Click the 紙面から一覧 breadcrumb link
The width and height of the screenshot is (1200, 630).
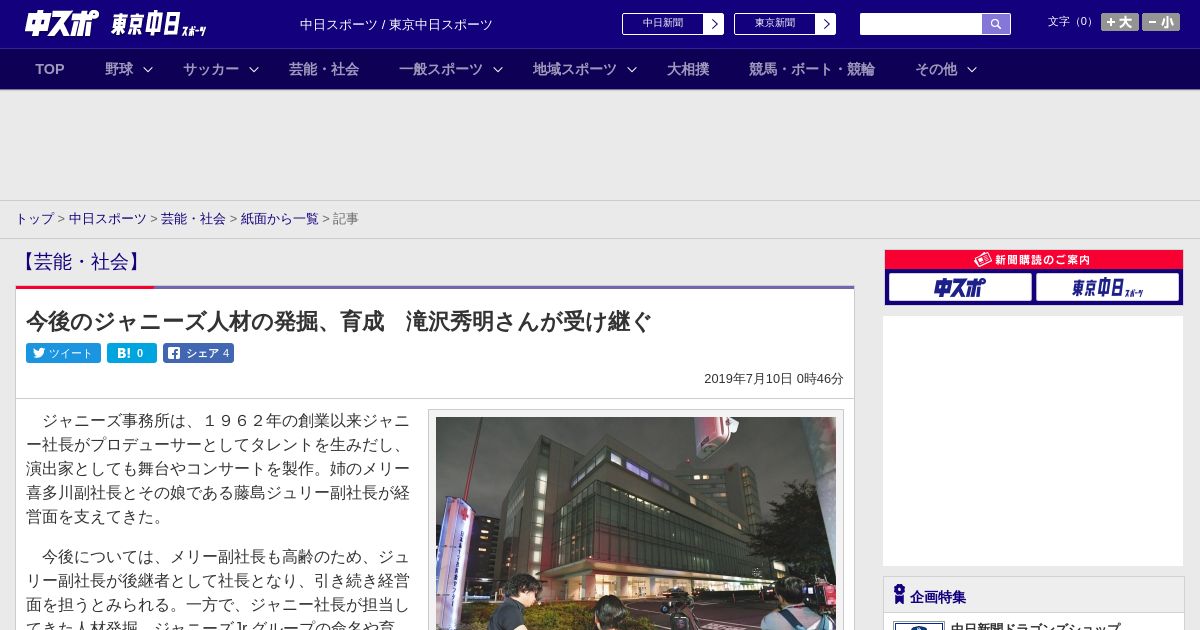(279, 218)
